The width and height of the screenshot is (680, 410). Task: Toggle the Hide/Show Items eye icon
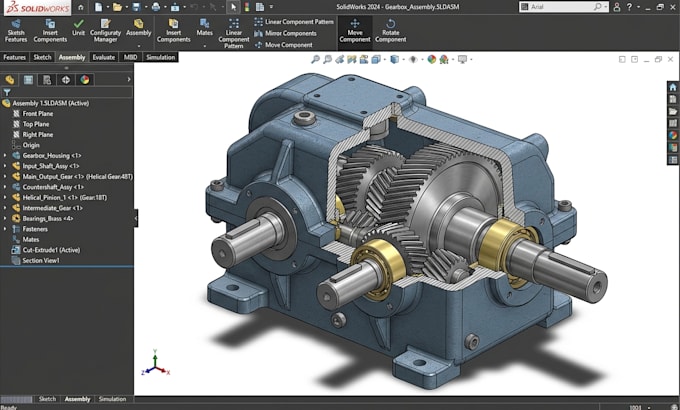coord(413,59)
